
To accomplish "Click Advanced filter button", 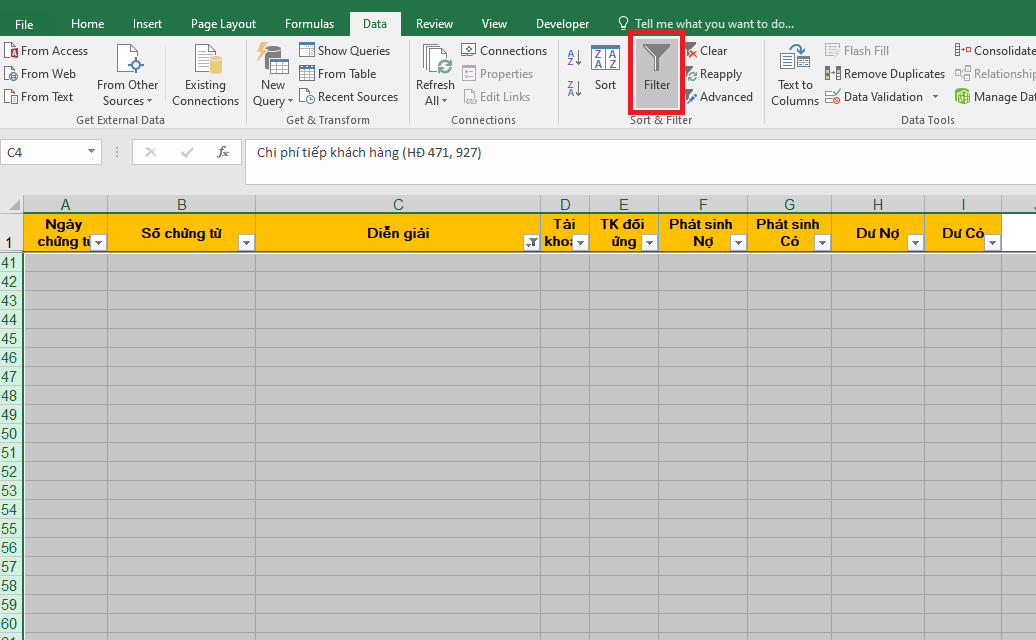I will (718, 97).
